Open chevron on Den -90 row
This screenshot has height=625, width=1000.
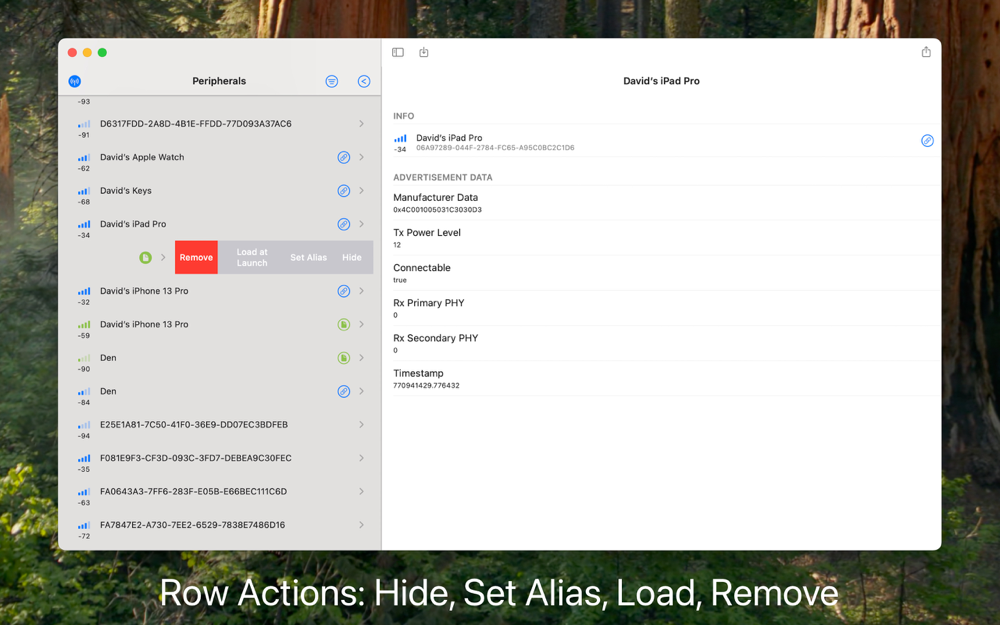362,358
